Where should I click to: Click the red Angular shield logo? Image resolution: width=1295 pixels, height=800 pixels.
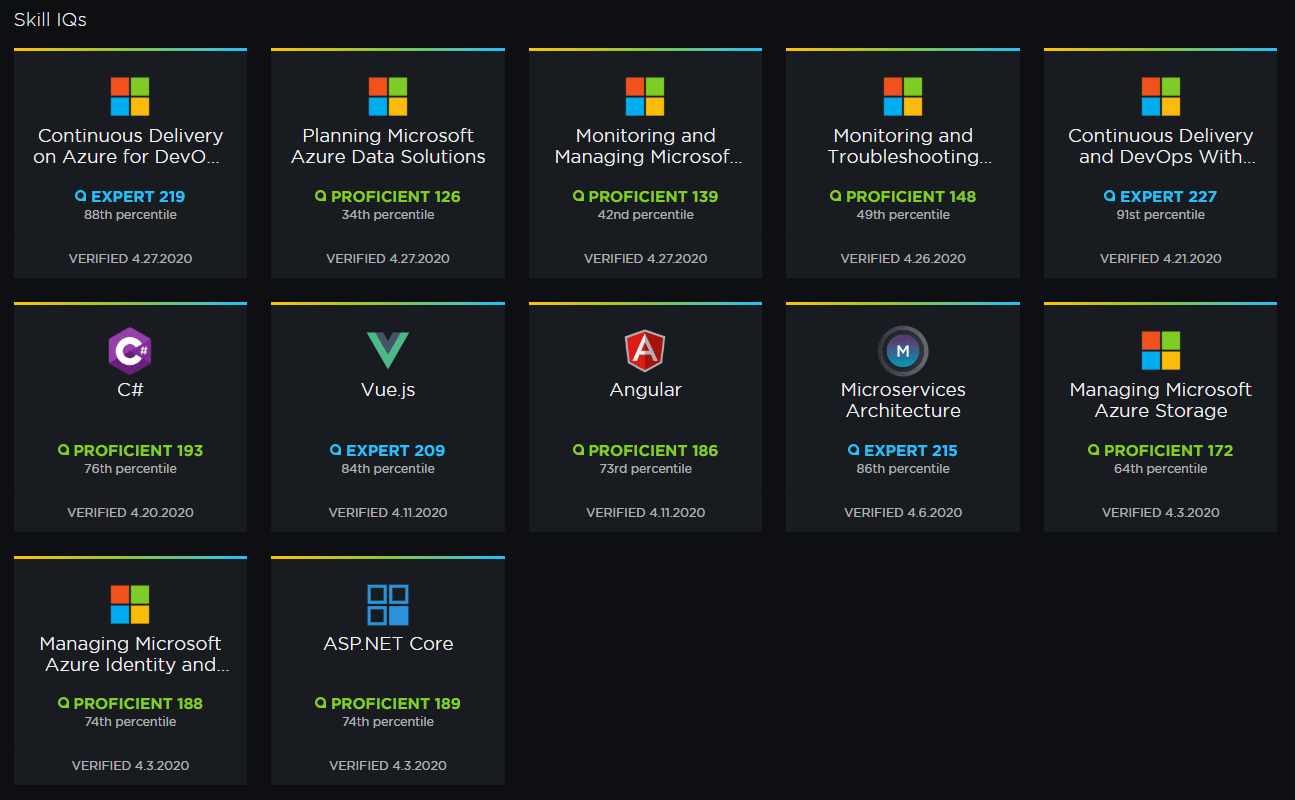645,351
